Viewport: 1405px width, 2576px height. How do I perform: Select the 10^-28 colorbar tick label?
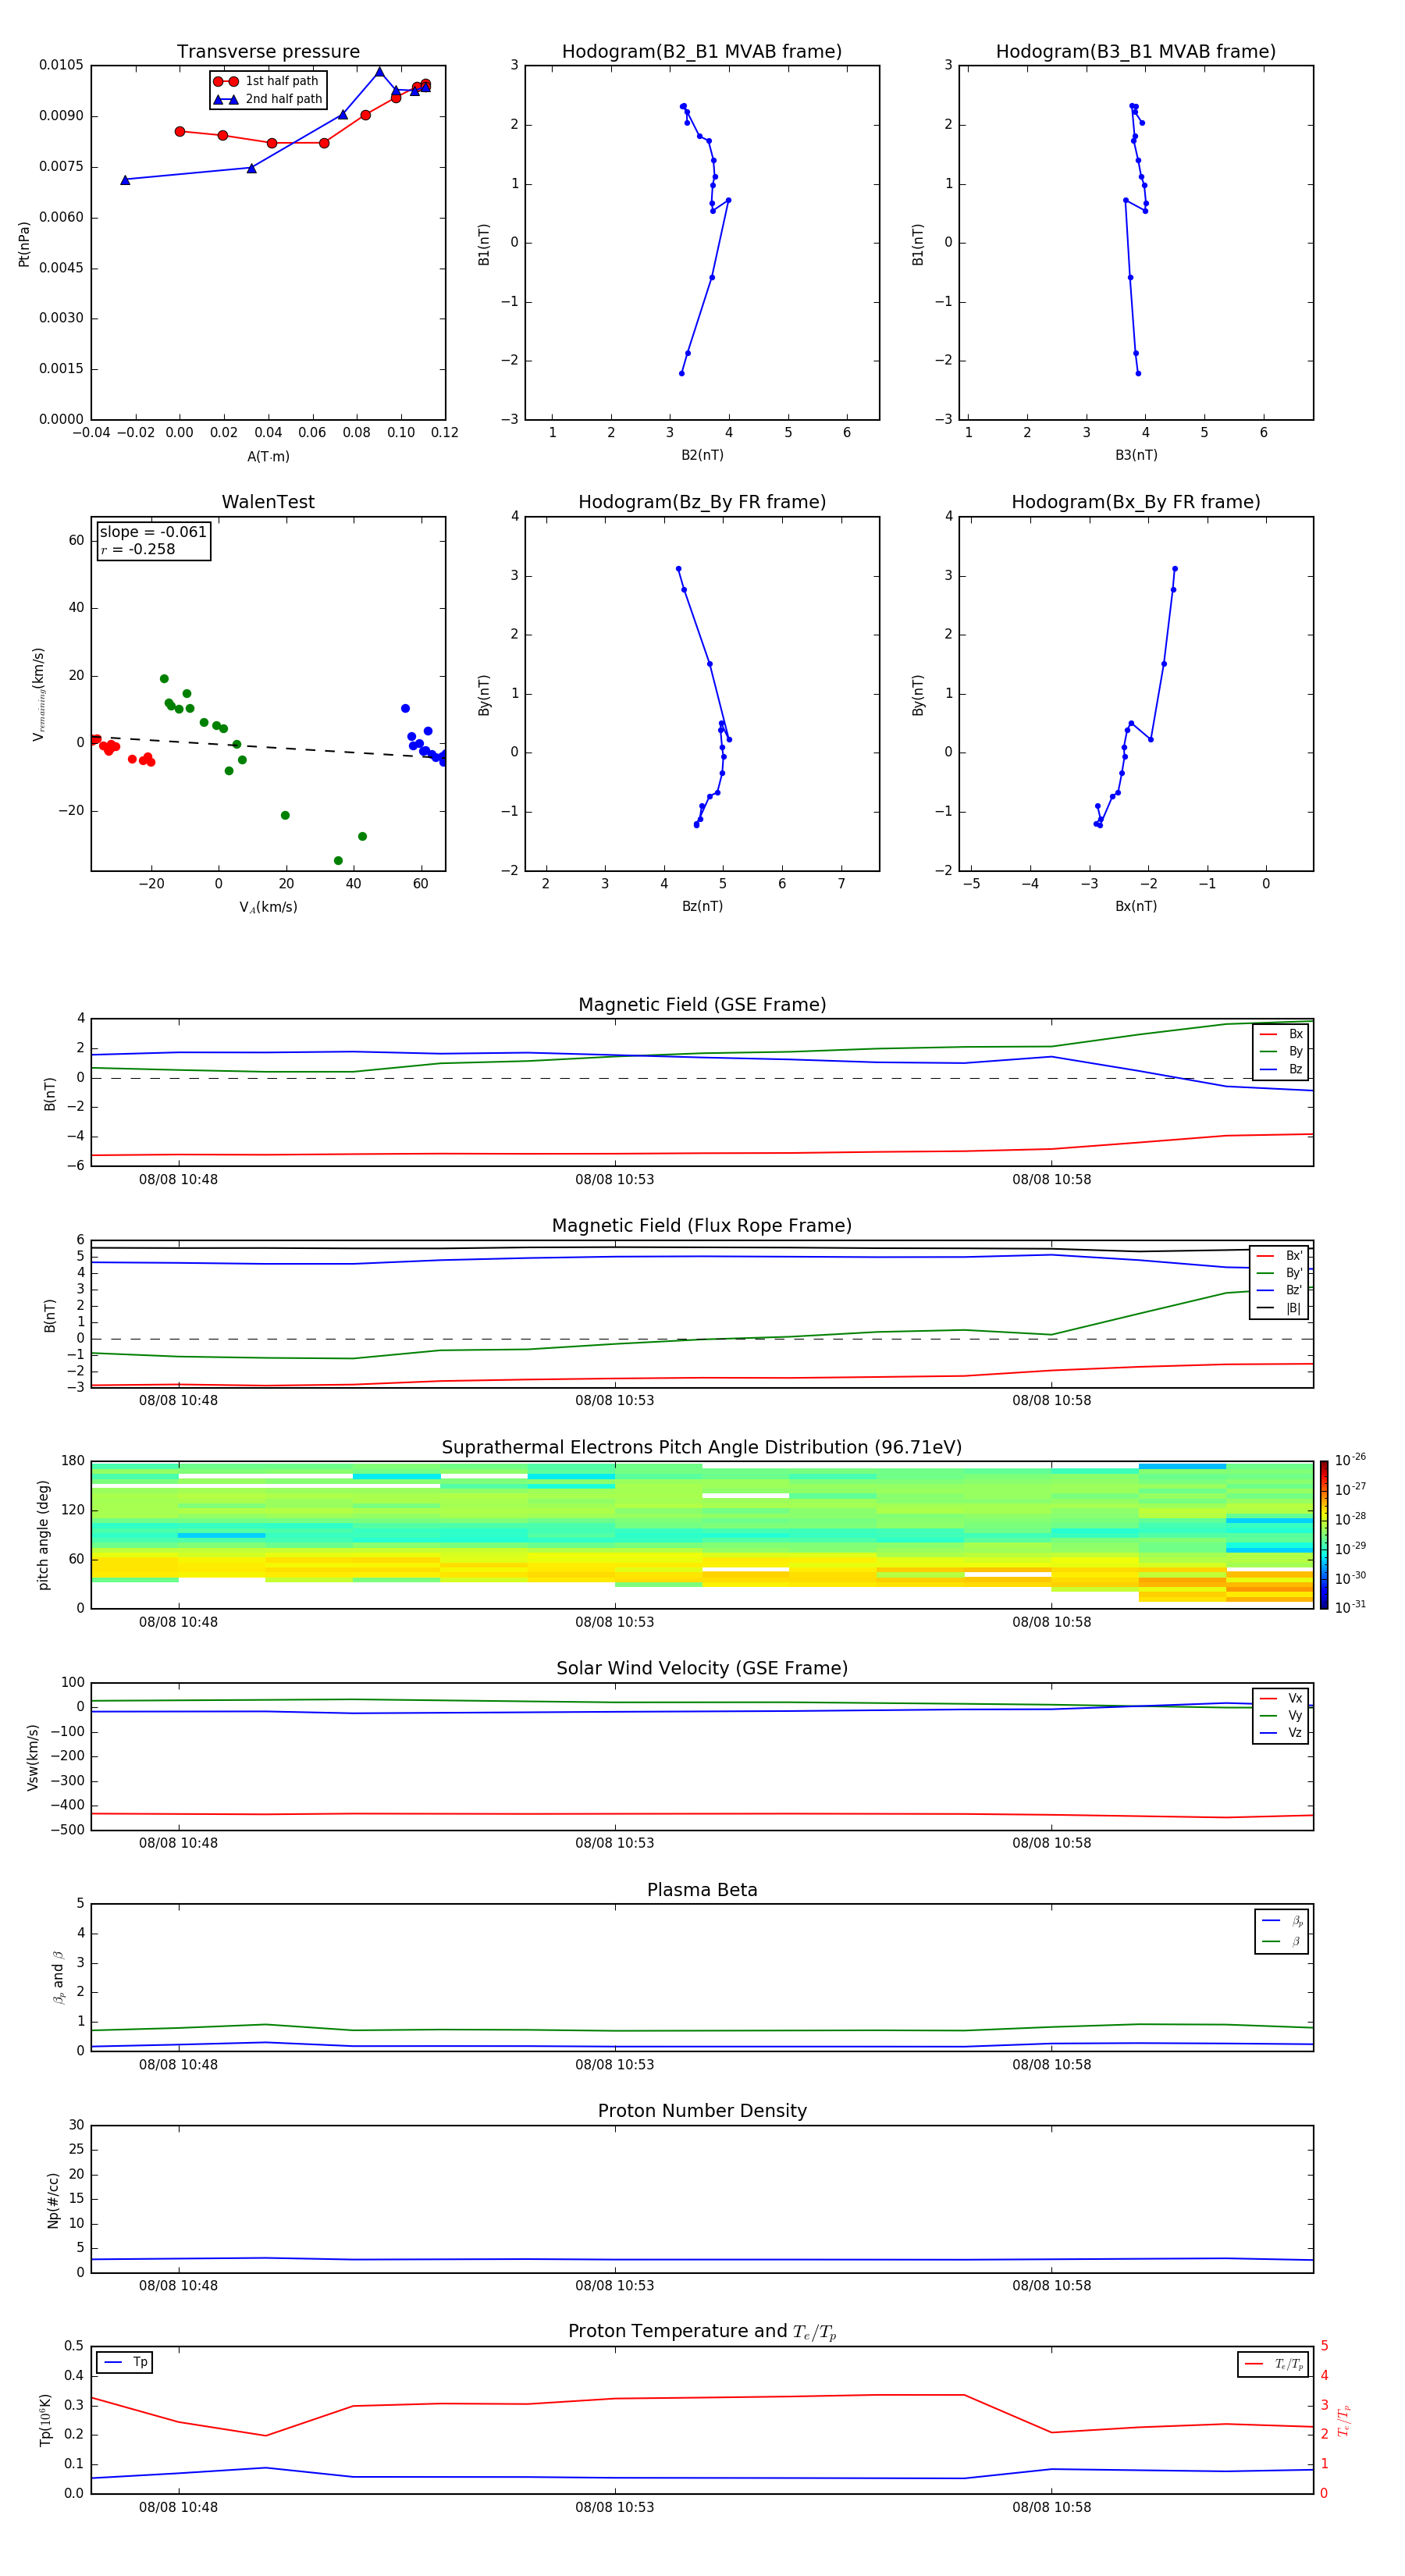point(1350,1518)
